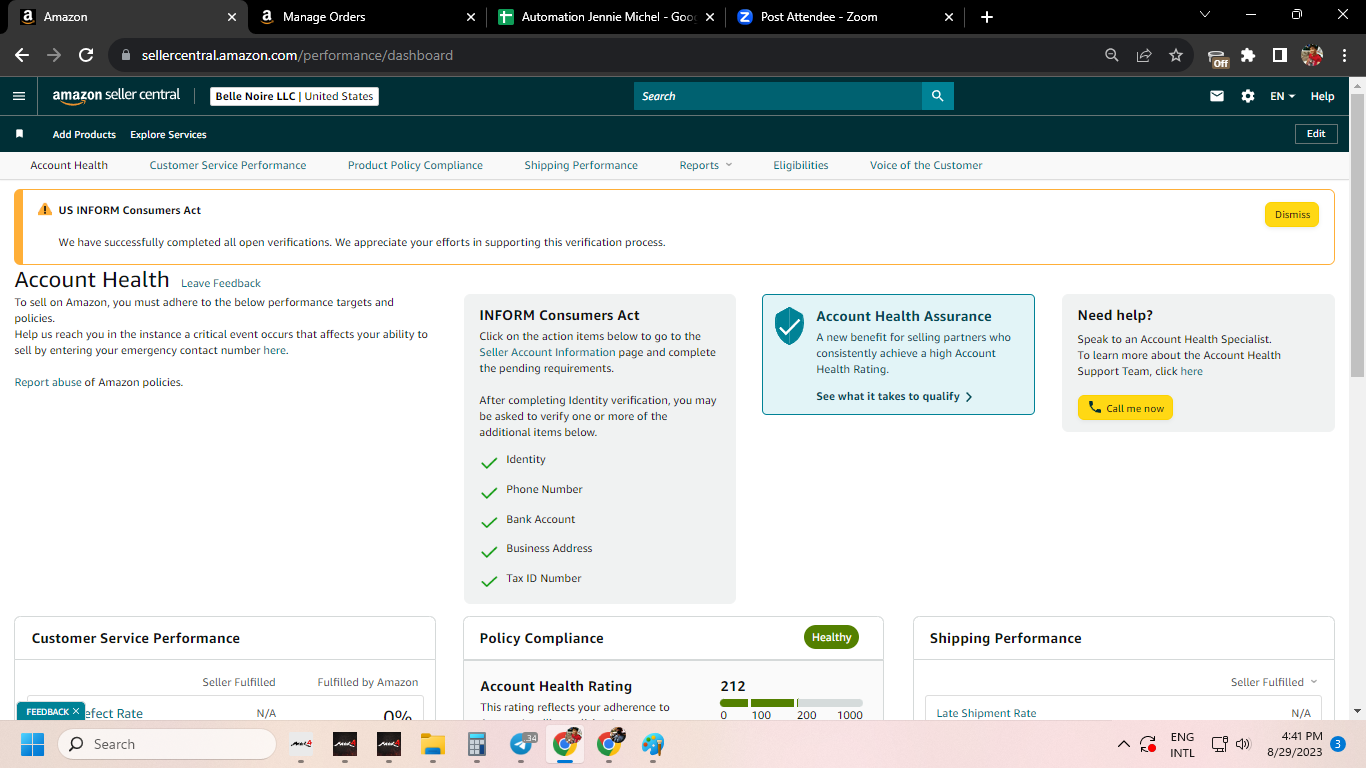Click the Edit button

coord(1316,134)
